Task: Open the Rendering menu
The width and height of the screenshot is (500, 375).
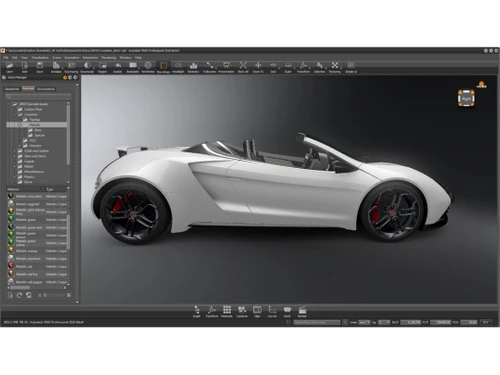Action: 109,58
